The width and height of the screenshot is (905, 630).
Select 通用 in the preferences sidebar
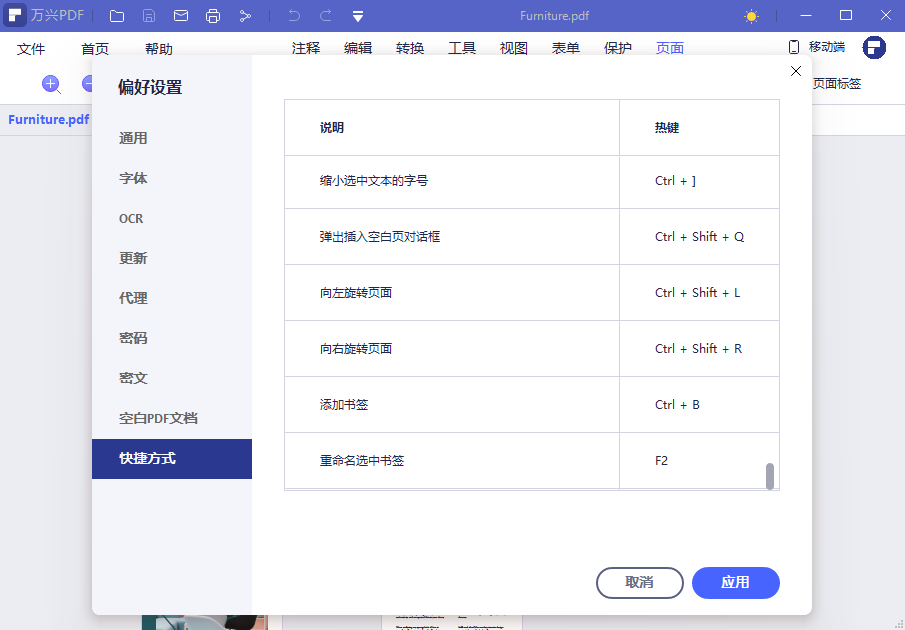click(x=133, y=138)
